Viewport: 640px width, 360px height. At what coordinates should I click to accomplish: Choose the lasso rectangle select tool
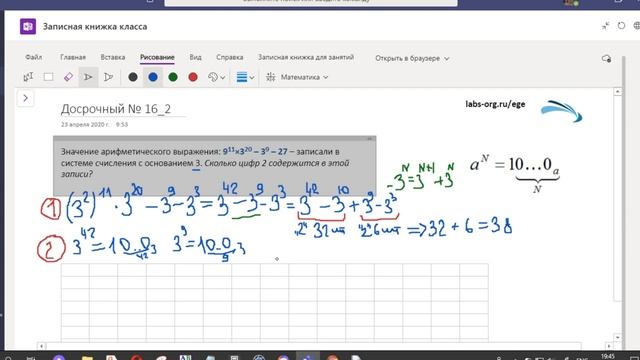48,77
